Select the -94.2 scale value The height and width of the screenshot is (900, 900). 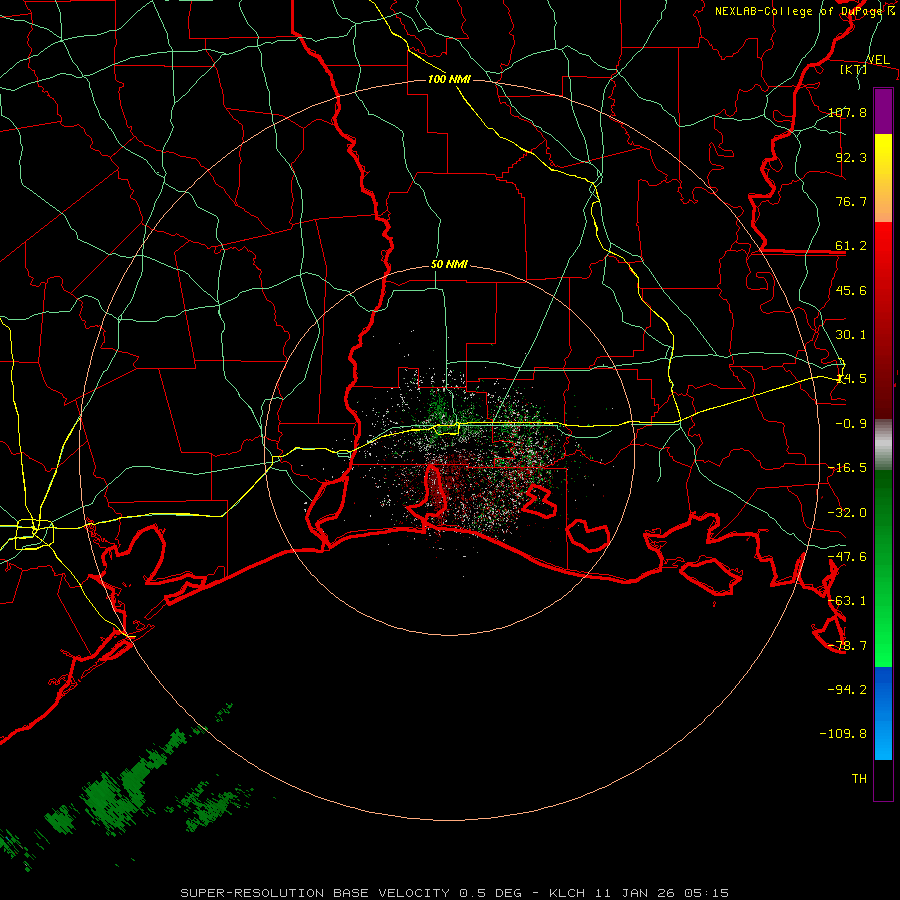(848, 689)
